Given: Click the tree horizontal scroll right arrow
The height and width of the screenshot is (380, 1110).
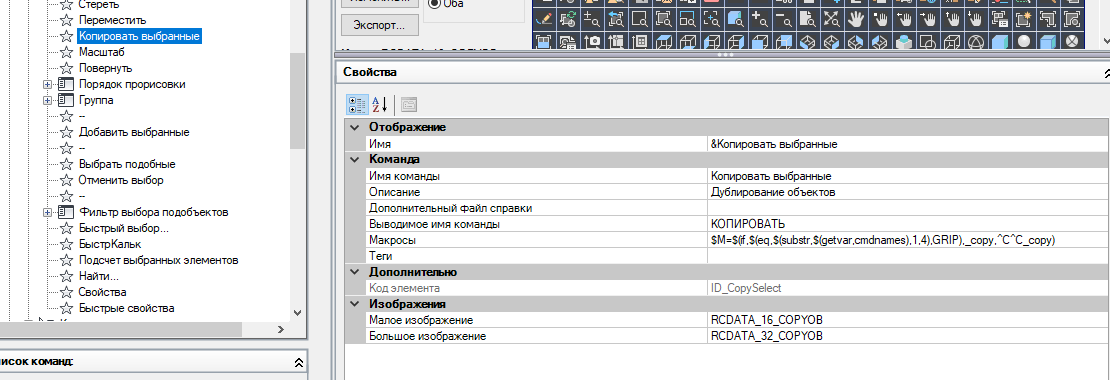Looking at the screenshot, I should (280, 329).
